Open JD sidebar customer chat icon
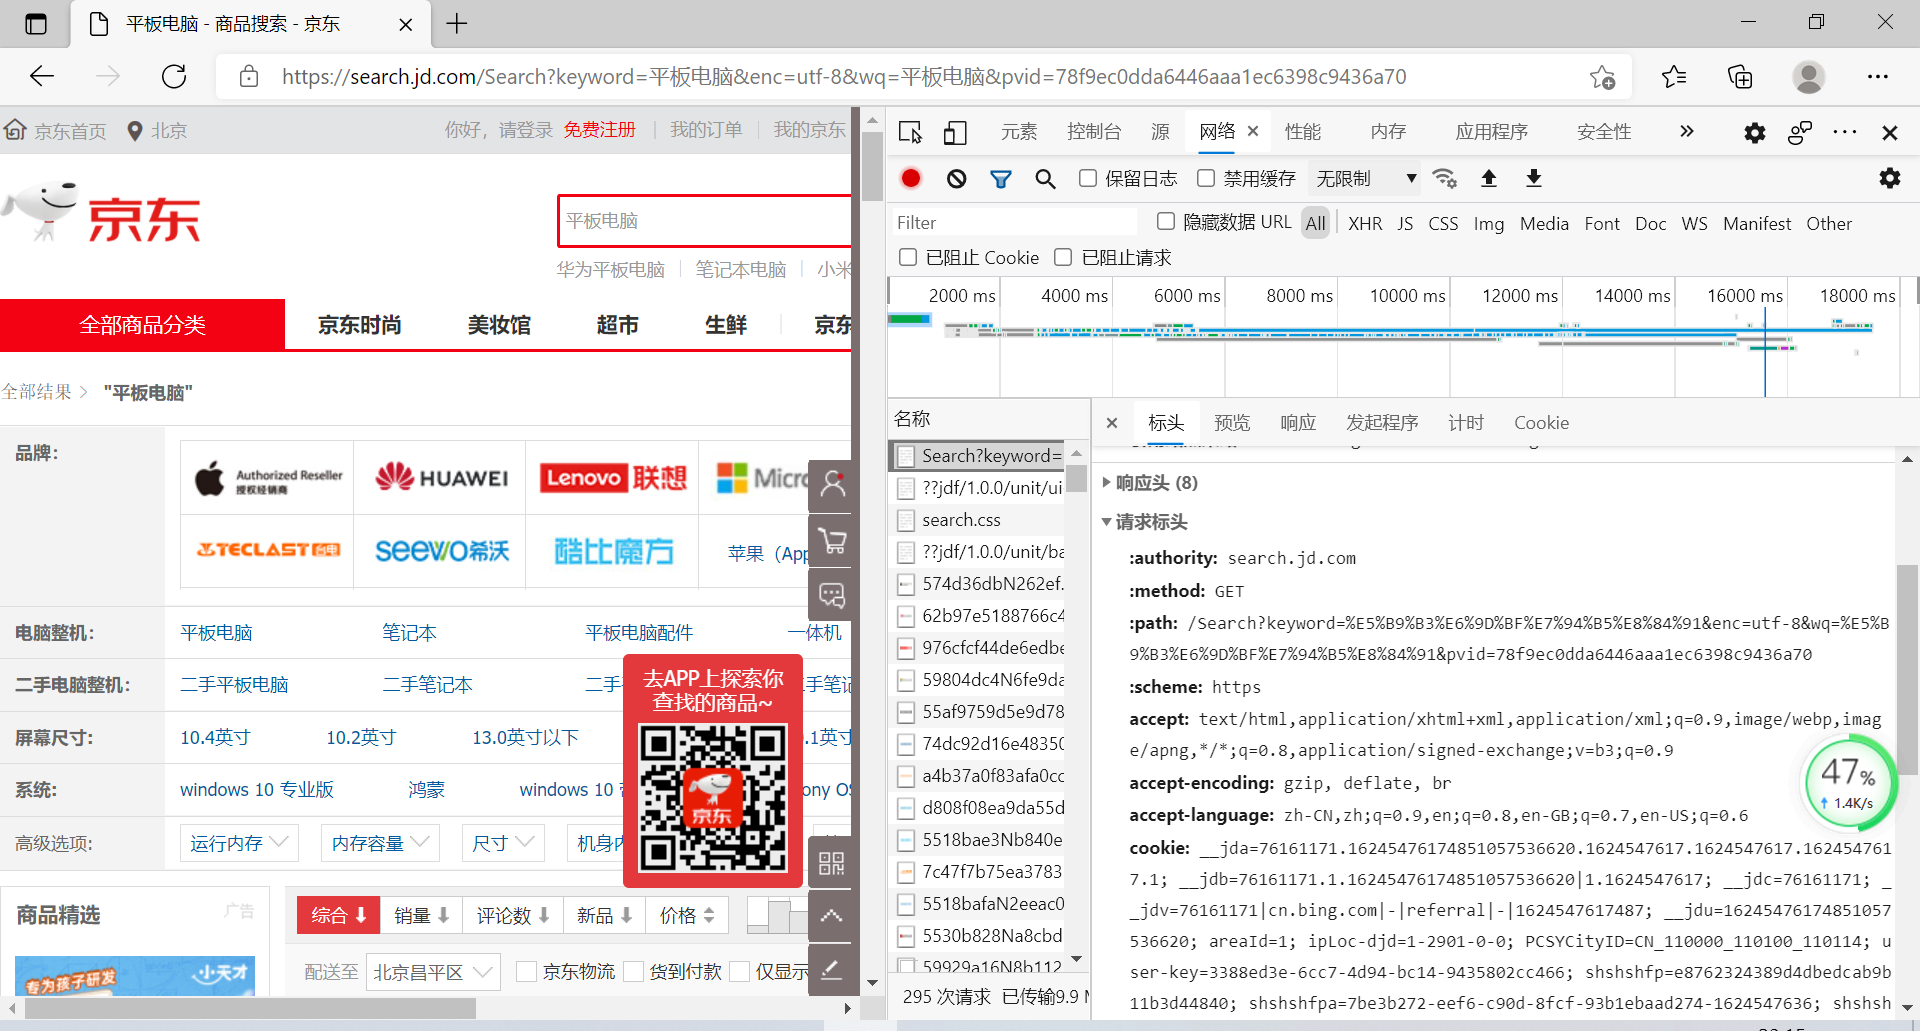This screenshot has height=1031, width=1920. pyautogui.click(x=832, y=596)
